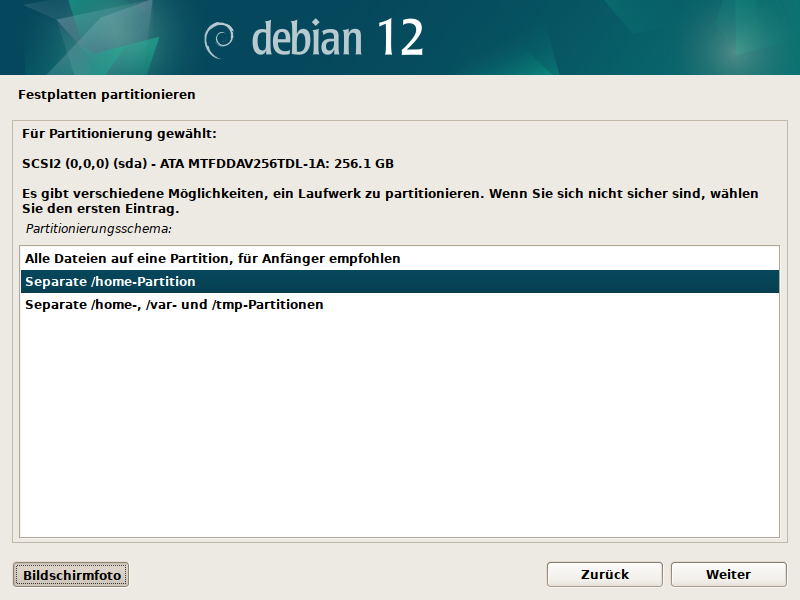Image resolution: width=800 pixels, height=600 pixels.
Task: Click the banner area left of the Debian swirl
Action: tap(100, 38)
